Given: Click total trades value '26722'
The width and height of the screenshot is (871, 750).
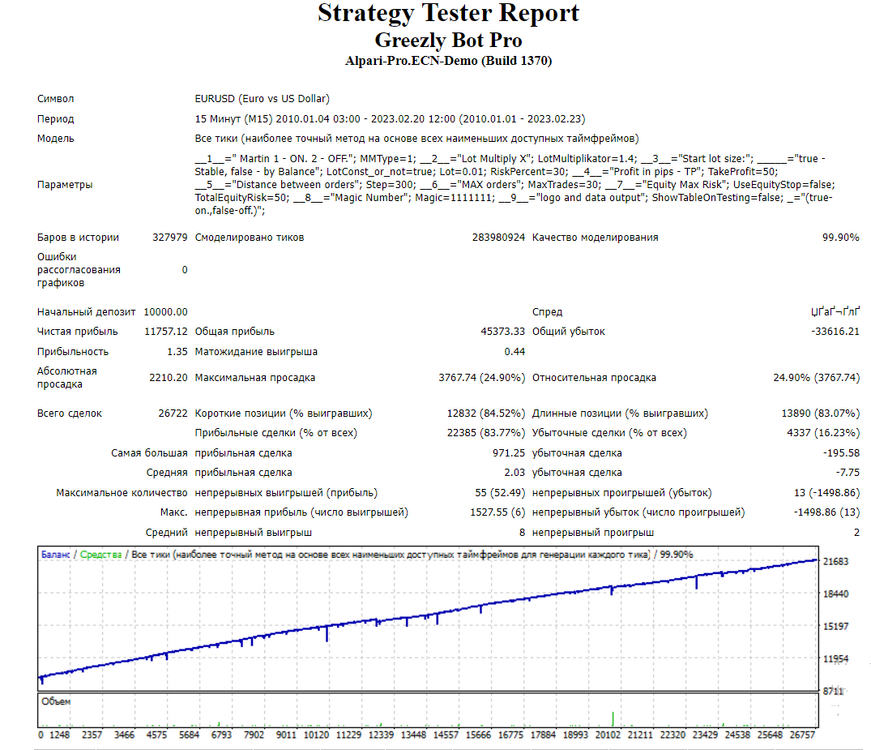Looking at the screenshot, I should coord(173,413).
